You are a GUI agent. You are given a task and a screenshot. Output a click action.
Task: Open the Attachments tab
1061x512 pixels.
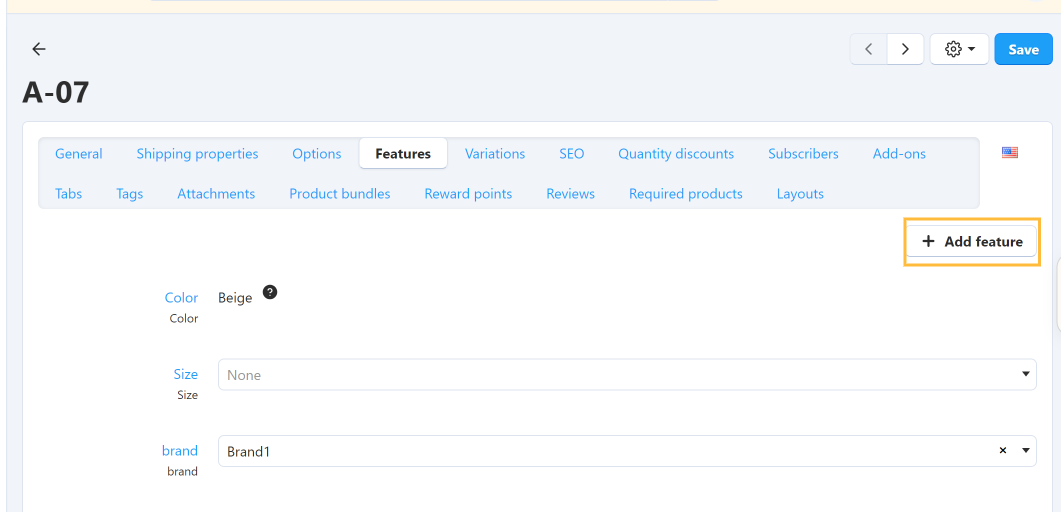pyautogui.click(x=216, y=193)
